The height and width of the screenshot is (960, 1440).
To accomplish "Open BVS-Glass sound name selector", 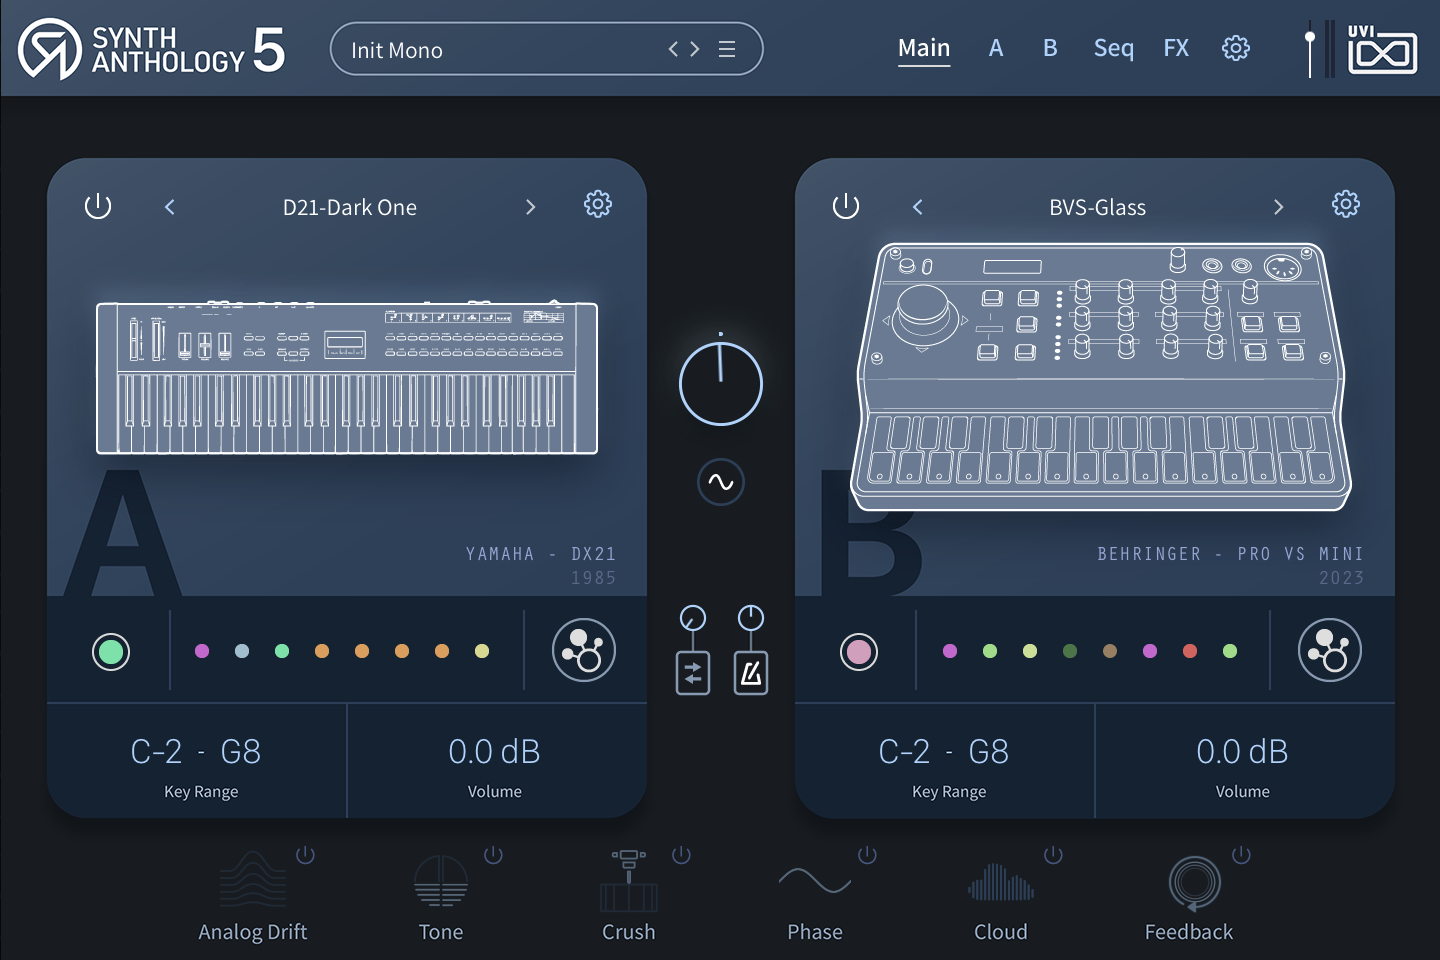I will coord(1098,207).
